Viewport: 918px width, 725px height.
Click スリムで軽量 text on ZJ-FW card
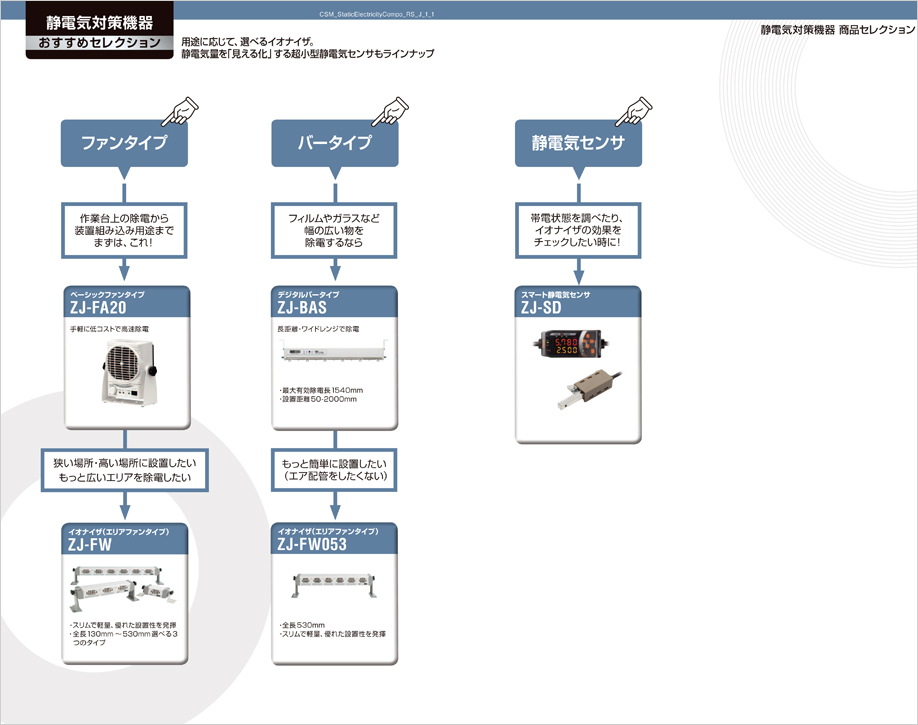(x=123, y=625)
